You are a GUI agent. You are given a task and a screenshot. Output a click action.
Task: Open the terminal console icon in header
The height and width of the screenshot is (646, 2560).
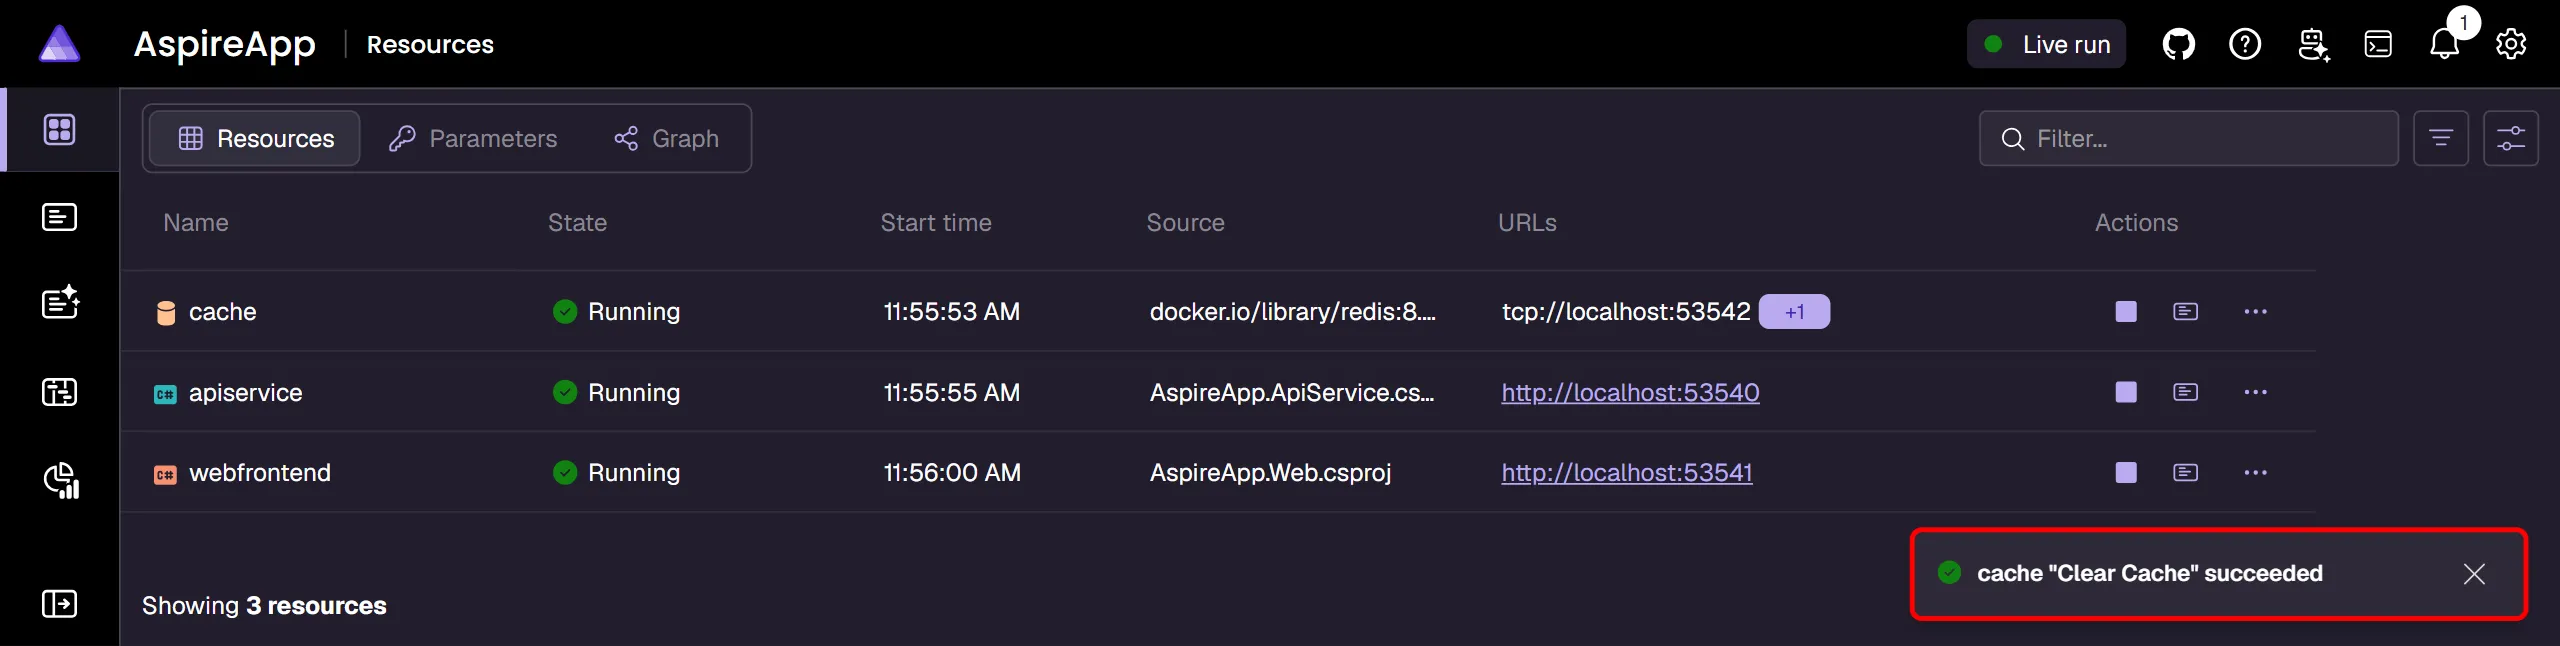pos(2378,44)
